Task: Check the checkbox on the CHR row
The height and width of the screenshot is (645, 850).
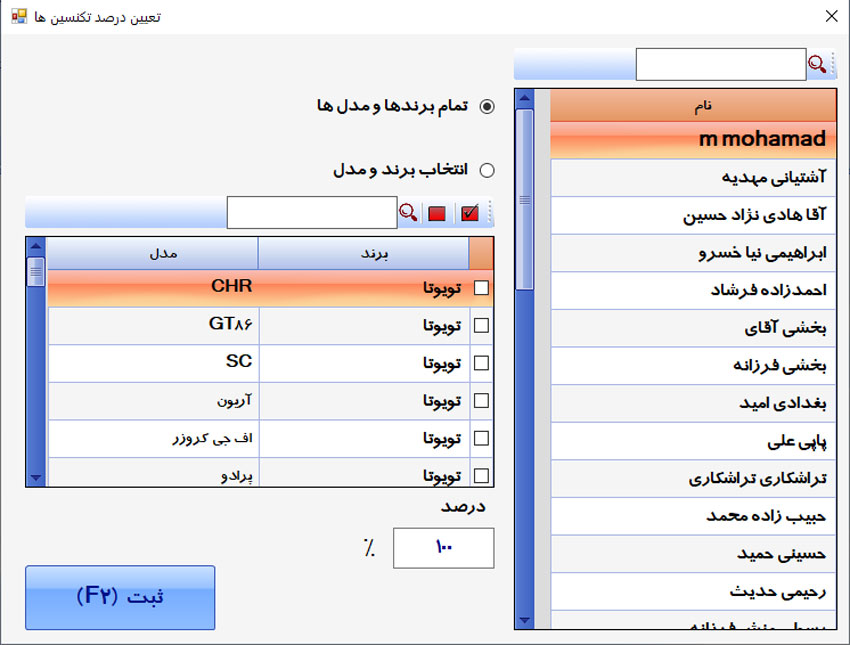Action: click(479, 287)
